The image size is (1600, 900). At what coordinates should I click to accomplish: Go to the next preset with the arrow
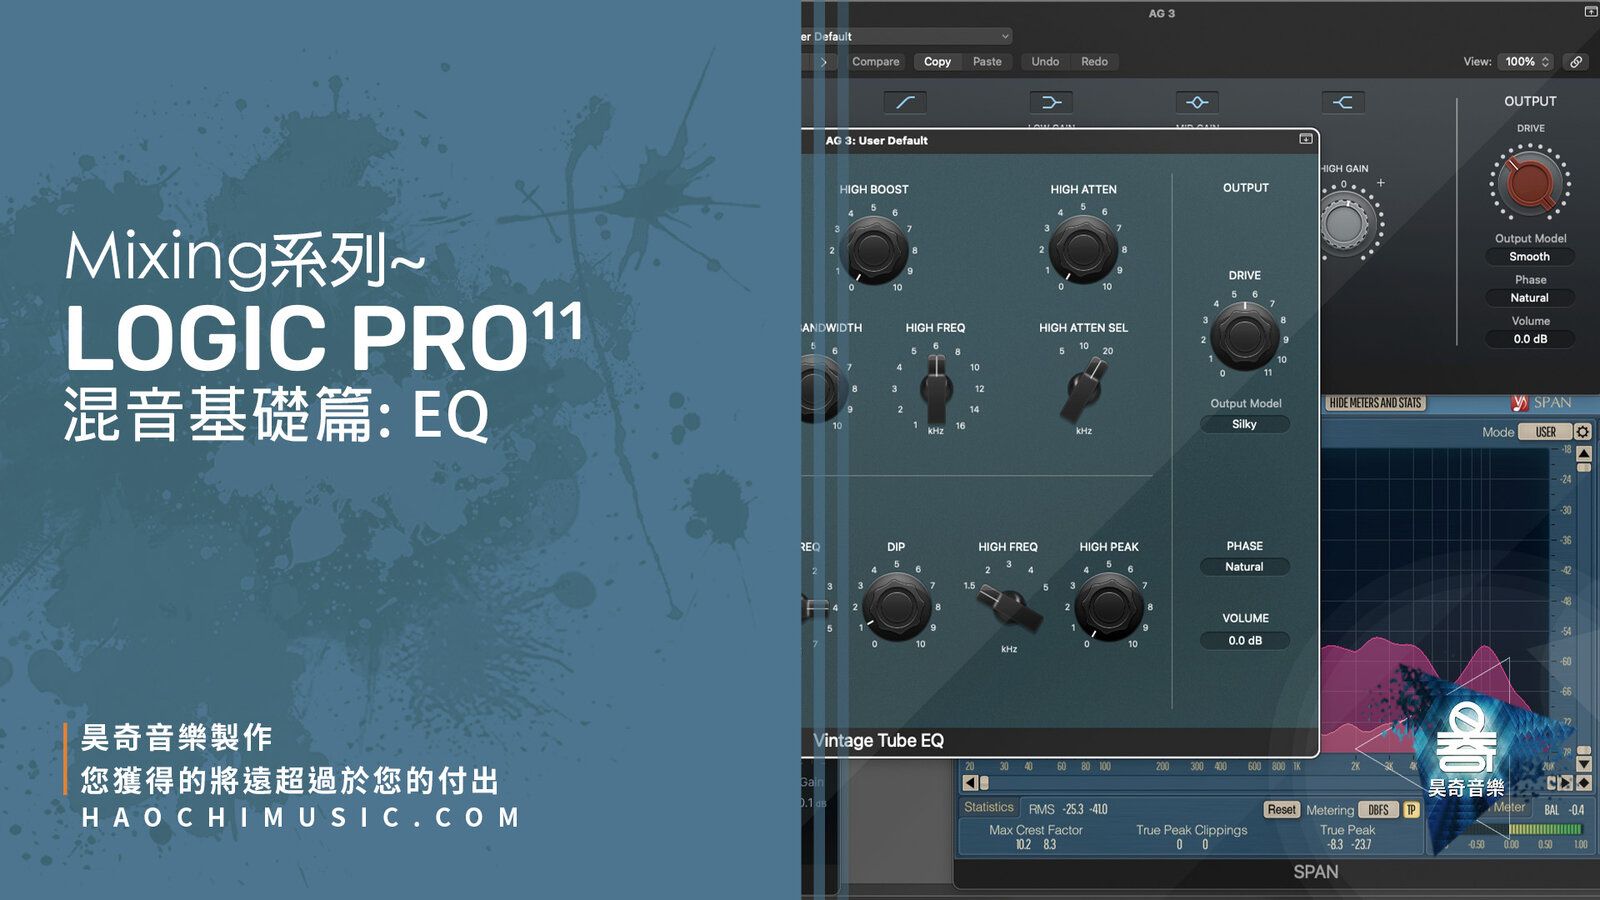coord(824,62)
